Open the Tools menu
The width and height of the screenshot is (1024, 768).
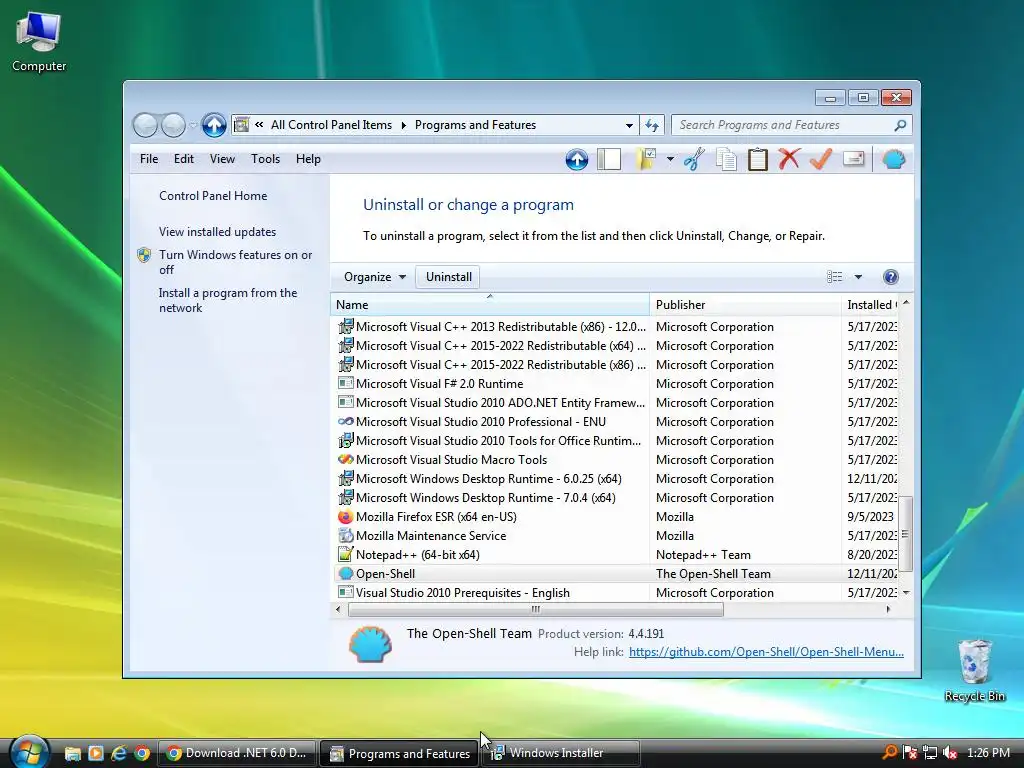point(265,159)
